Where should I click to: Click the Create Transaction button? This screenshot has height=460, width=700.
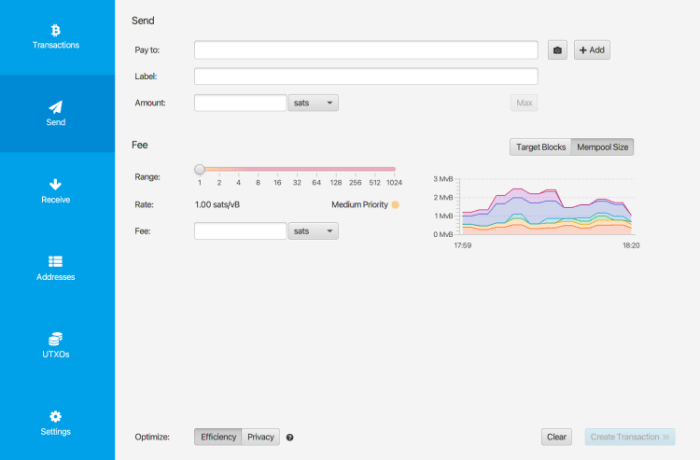pos(630,437)
